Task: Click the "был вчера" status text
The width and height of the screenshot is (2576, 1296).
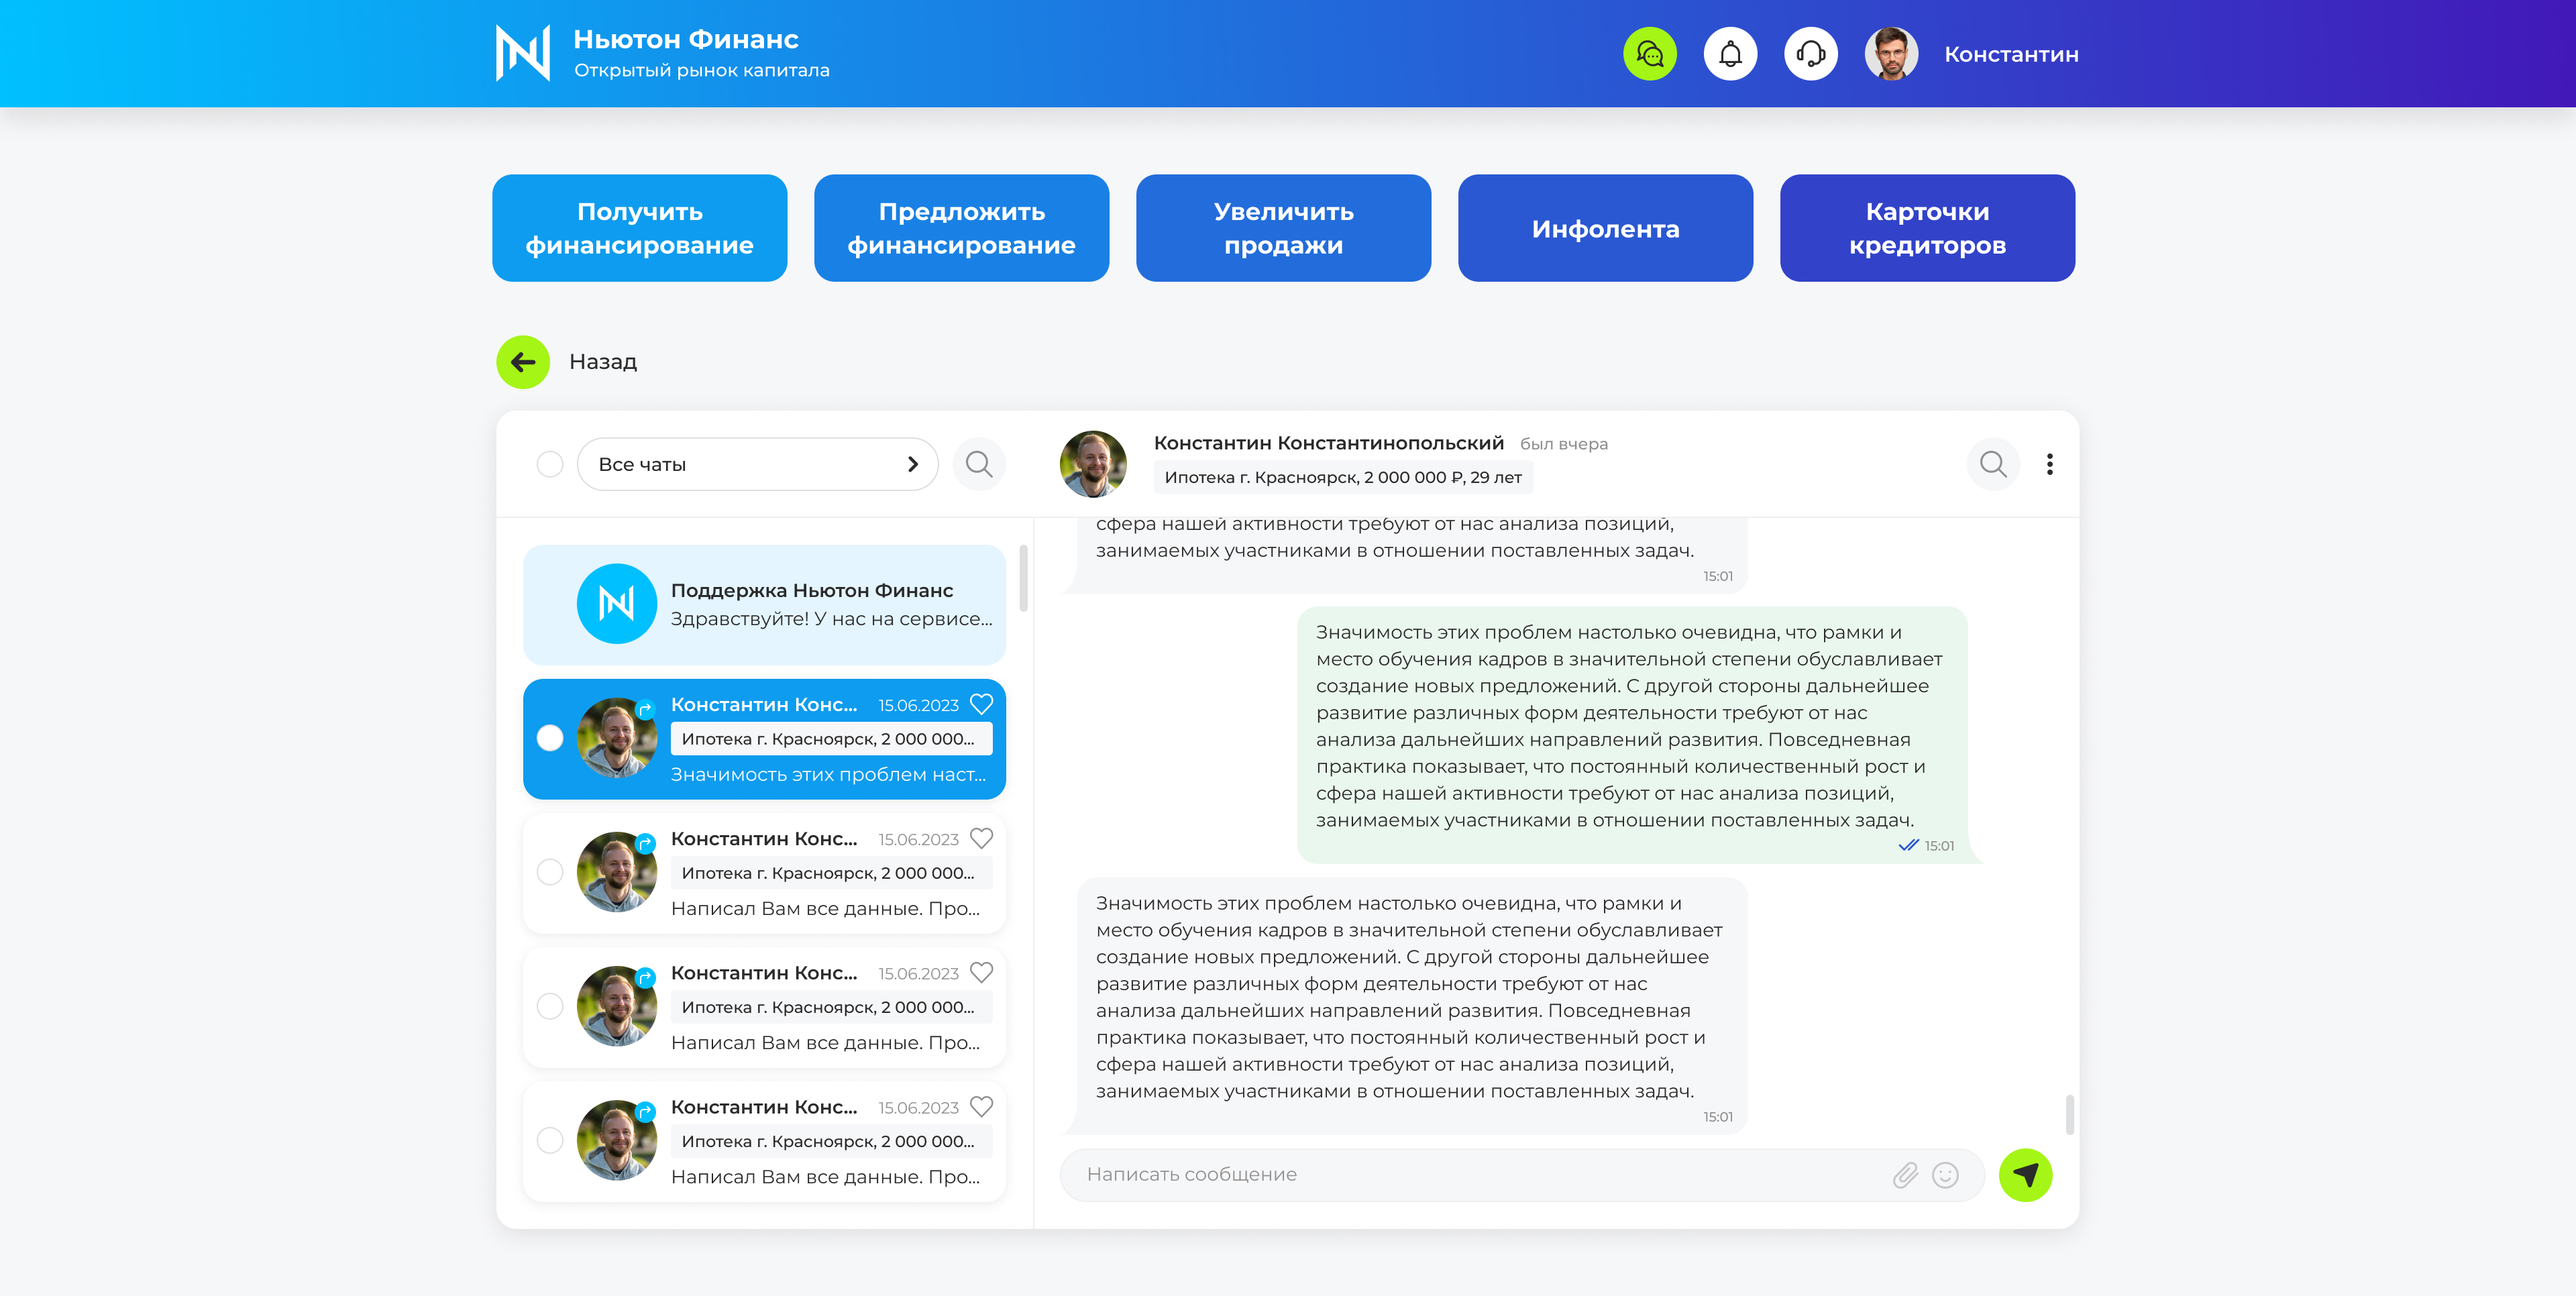Action: [x=1564, y=444]
